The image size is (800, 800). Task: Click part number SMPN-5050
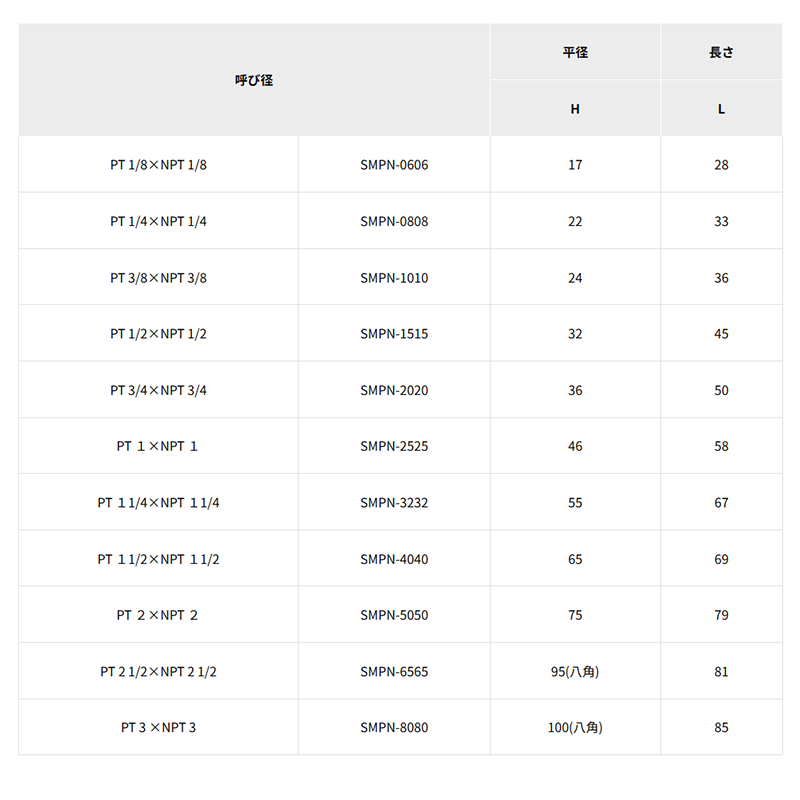click(394, 615)
